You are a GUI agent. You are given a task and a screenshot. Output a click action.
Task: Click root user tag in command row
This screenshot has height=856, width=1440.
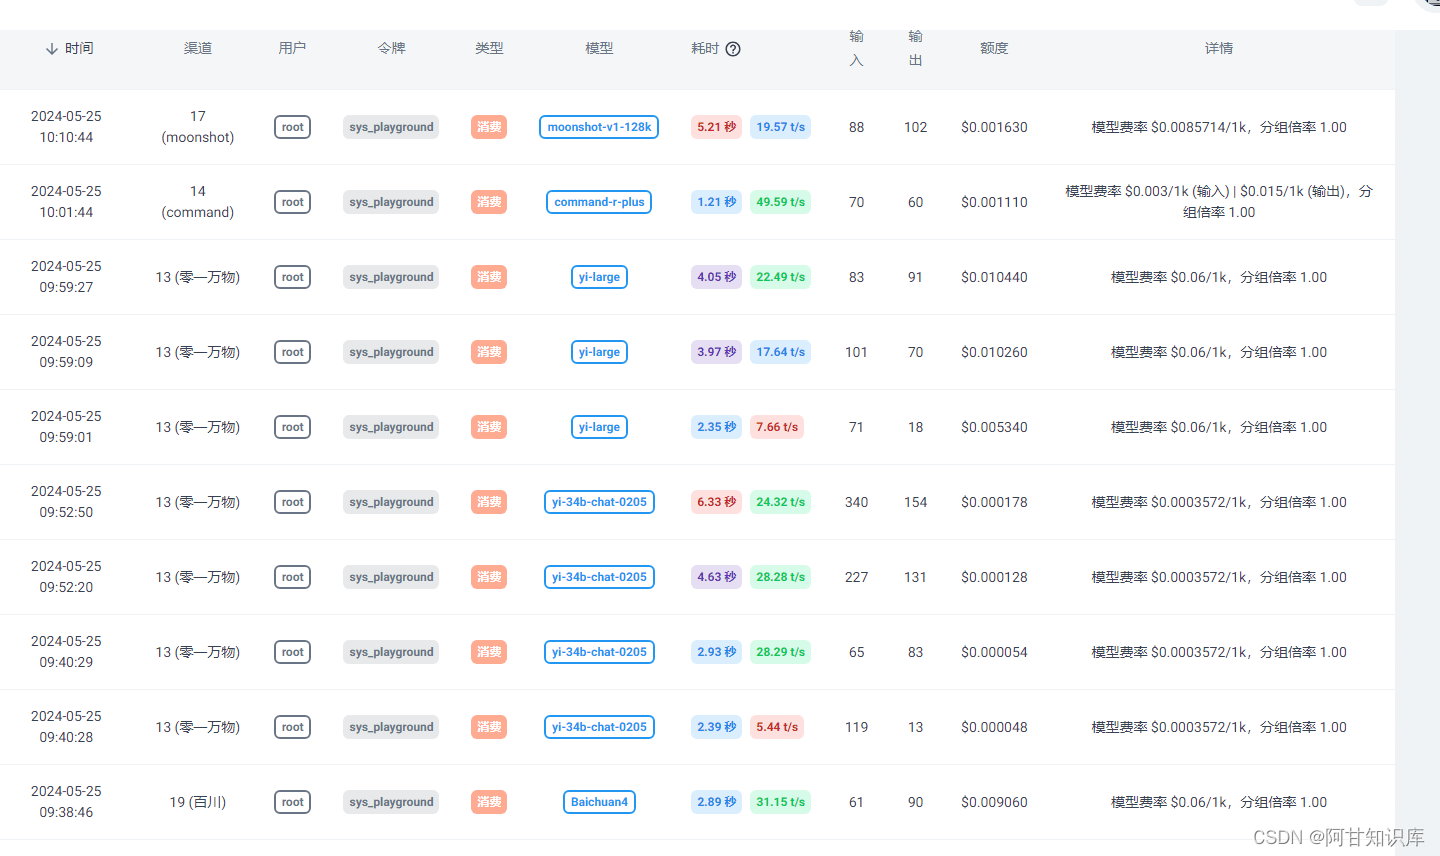tap(292, 202)
